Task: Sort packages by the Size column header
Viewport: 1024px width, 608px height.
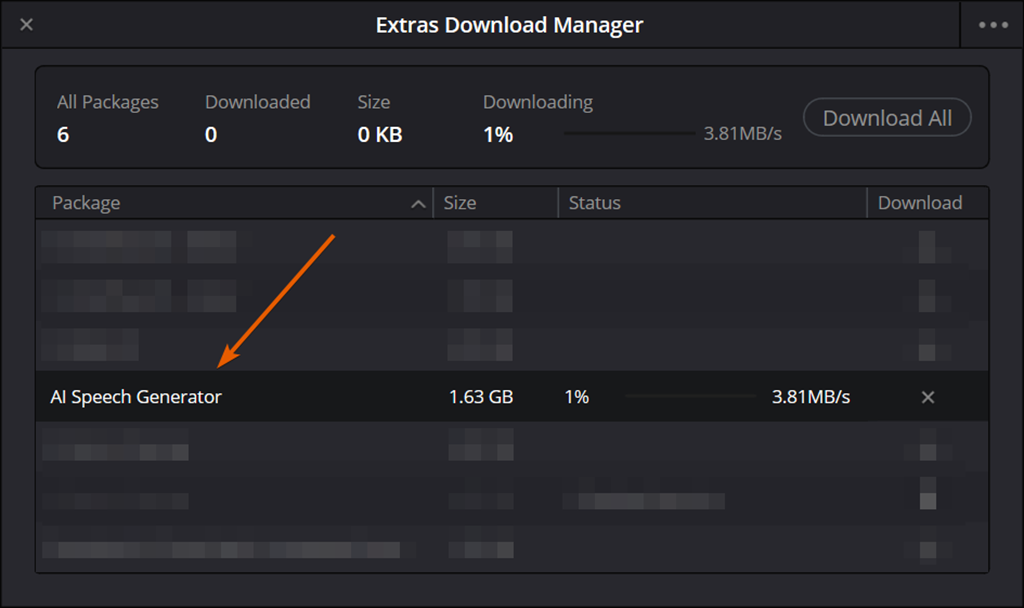Action: [460, 203]
